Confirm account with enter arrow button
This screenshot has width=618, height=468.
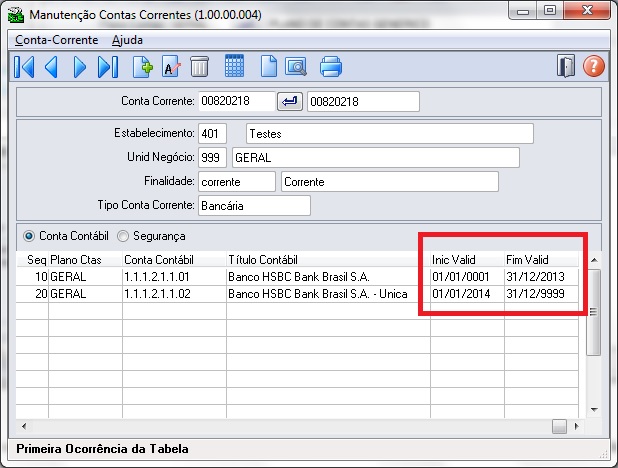[x=290, y=102]
